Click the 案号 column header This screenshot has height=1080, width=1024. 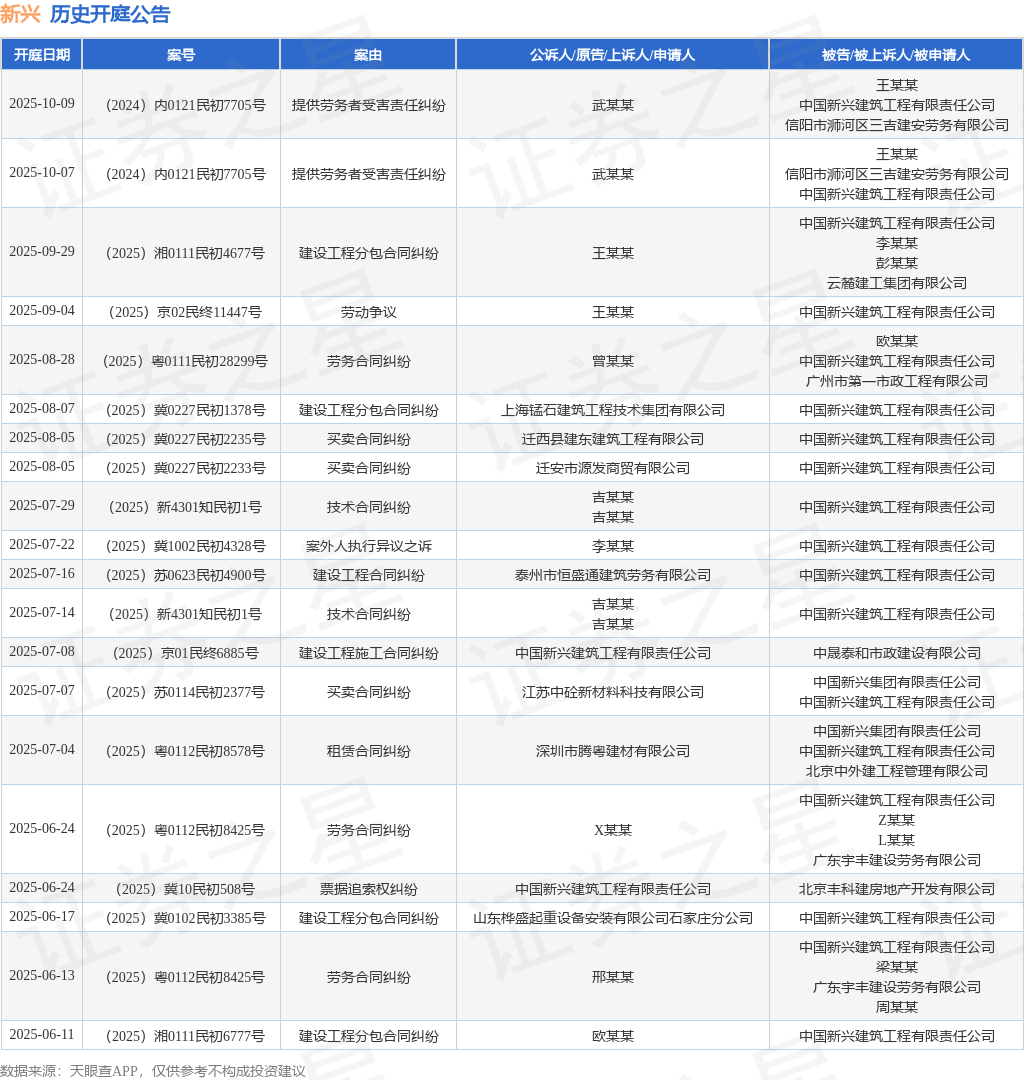click(181, 55)
